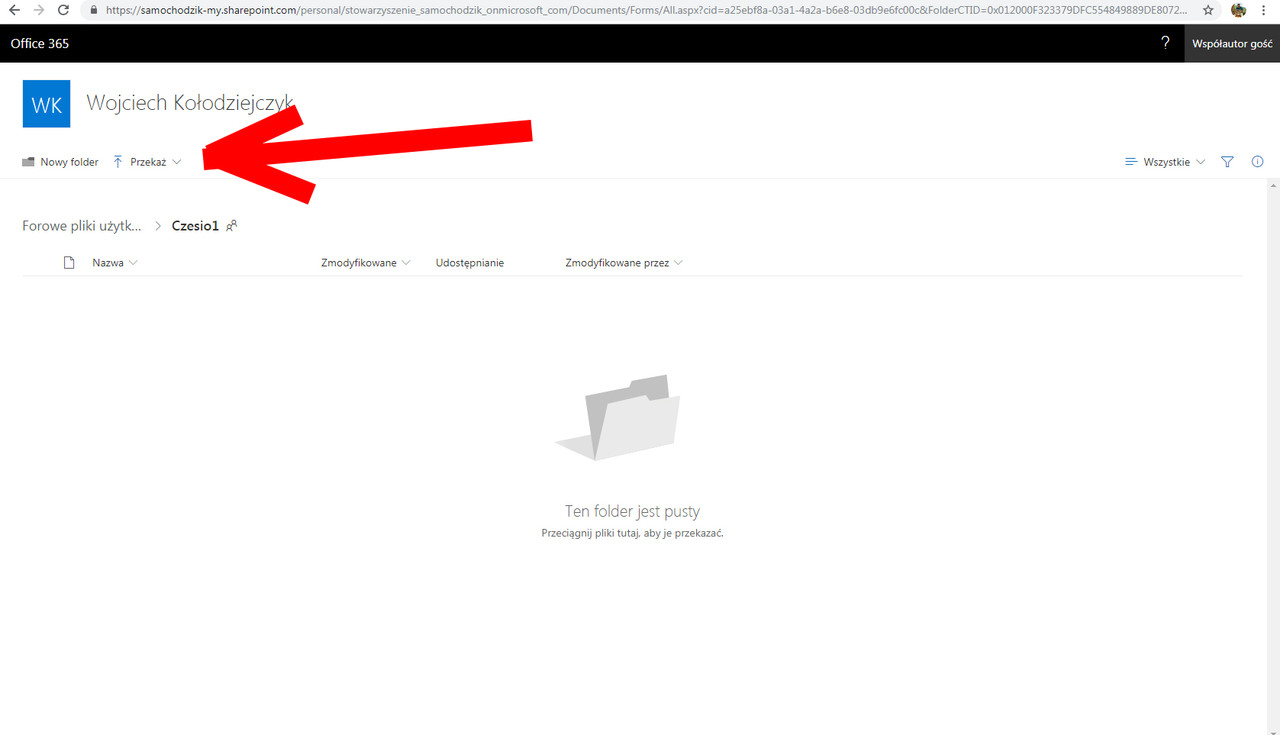Click the Wojciech Kołodziejczyk name link

[189, 102]
